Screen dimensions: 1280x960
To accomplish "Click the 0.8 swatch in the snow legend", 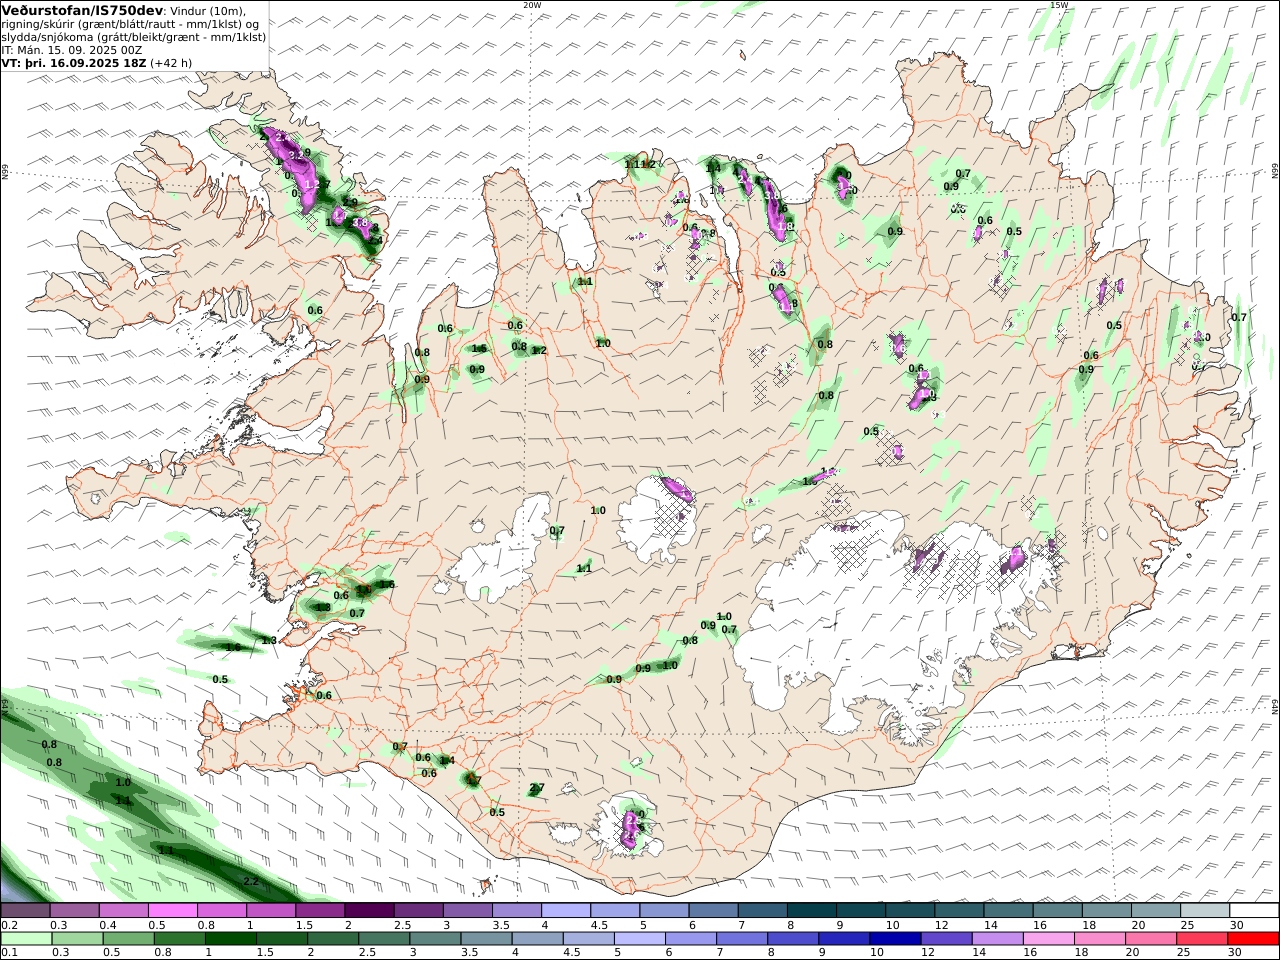I will pos(221,911).
